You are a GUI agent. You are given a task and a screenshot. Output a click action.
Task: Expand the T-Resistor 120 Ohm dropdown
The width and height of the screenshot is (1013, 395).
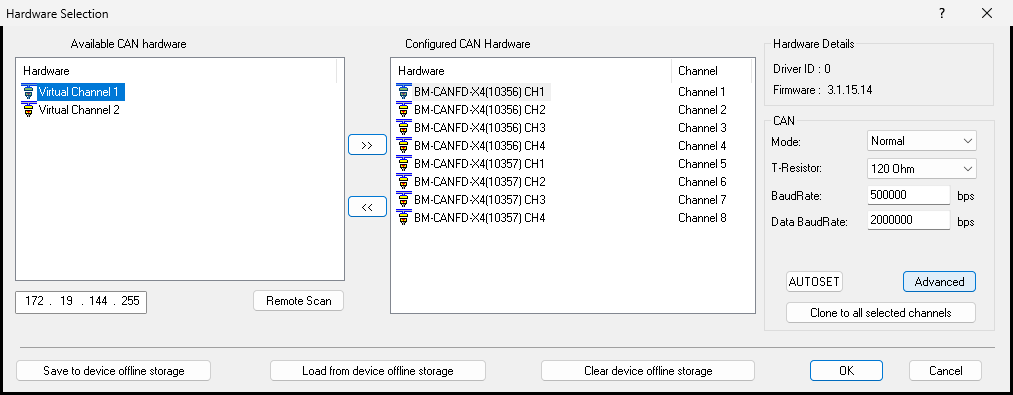921,169
